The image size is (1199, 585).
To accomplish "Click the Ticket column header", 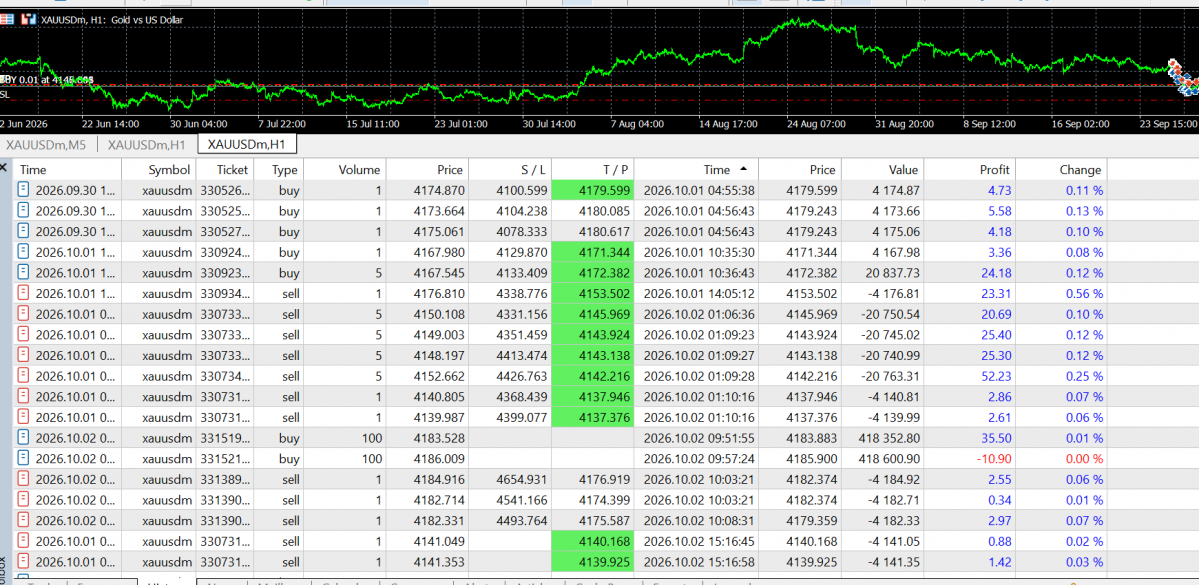I will tap(225, 170).
